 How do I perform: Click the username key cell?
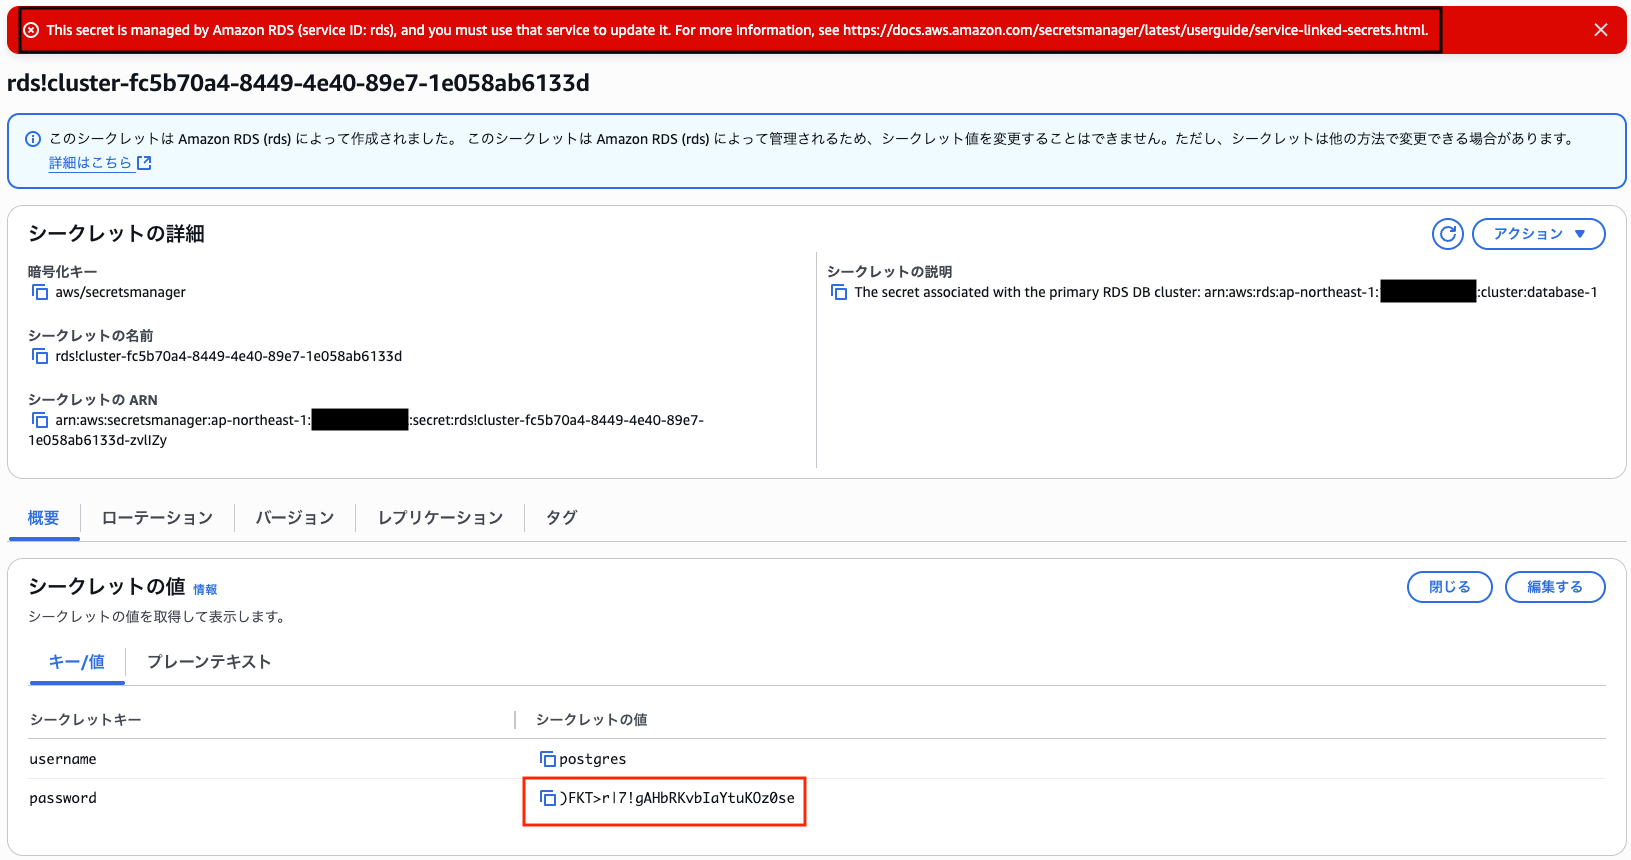tap(63, 759)
